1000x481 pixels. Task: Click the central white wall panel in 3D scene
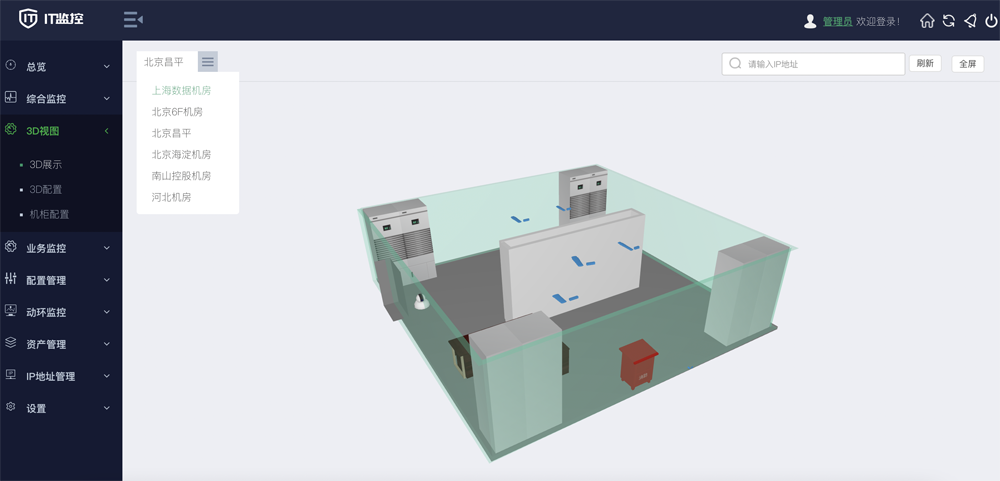click(x=571, y=265)
